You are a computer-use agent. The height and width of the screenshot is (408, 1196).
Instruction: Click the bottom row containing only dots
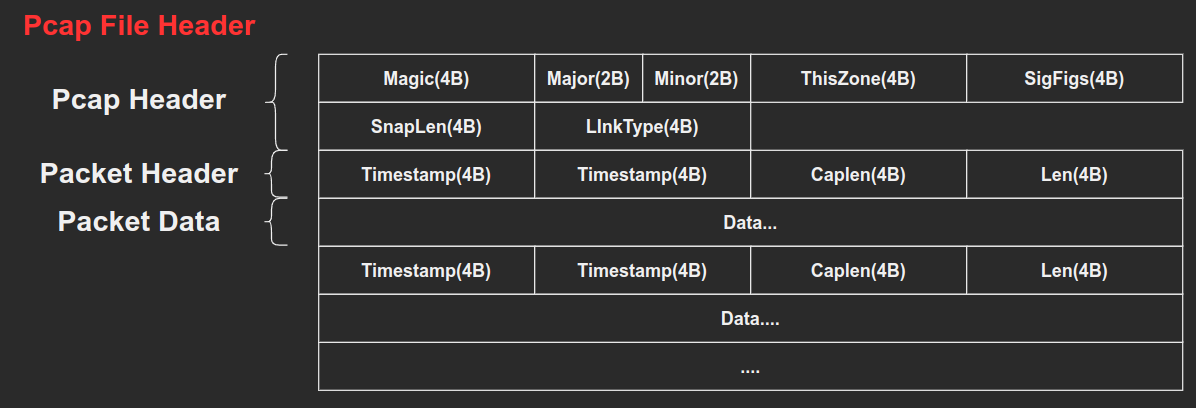[x=751, y=366]
